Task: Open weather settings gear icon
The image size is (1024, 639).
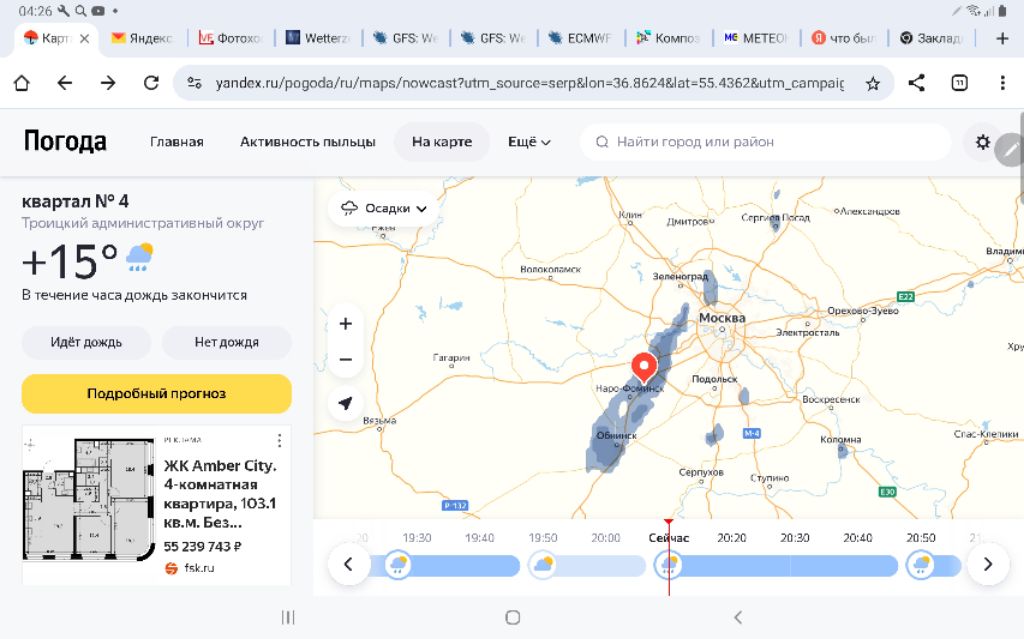Action: point(982,142)
